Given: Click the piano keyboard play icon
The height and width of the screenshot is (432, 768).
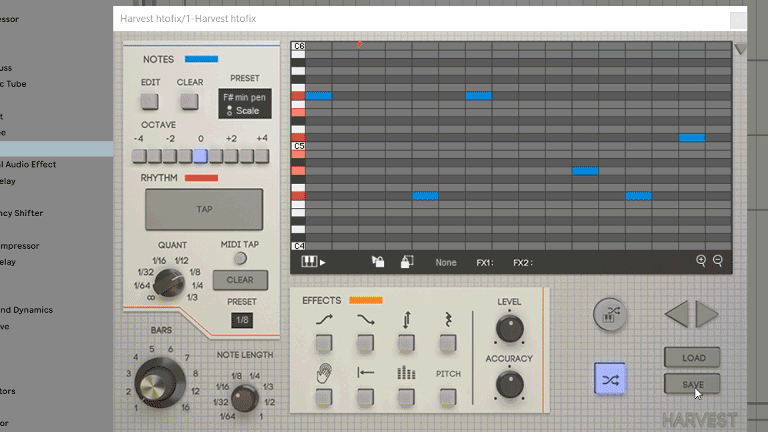Looking at the screenshot, I should pyautogui.click(x=313, y=262).
